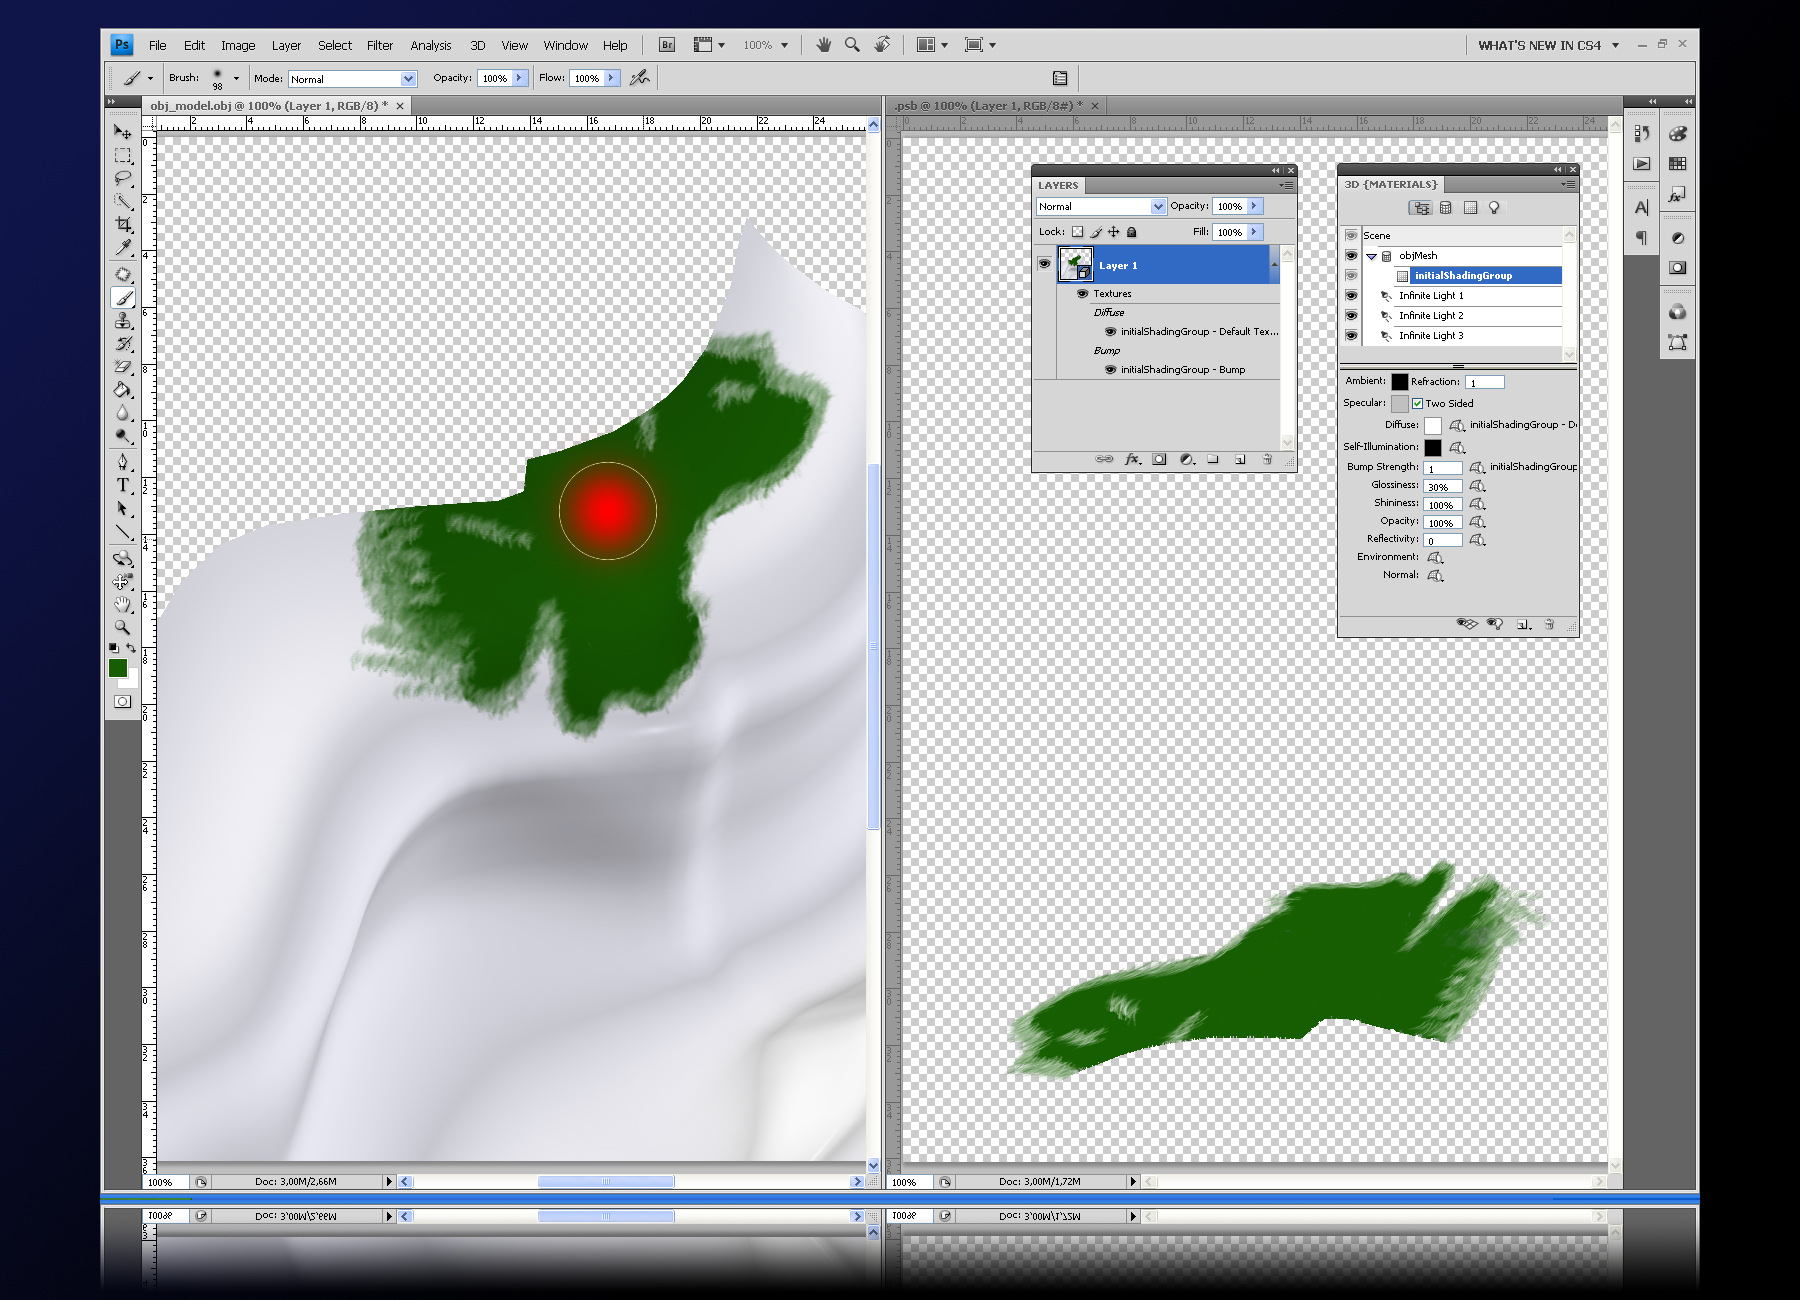Select Infinite Light 3 in the scene list
The image size is (1800, 1300).
pos(1430,336)
